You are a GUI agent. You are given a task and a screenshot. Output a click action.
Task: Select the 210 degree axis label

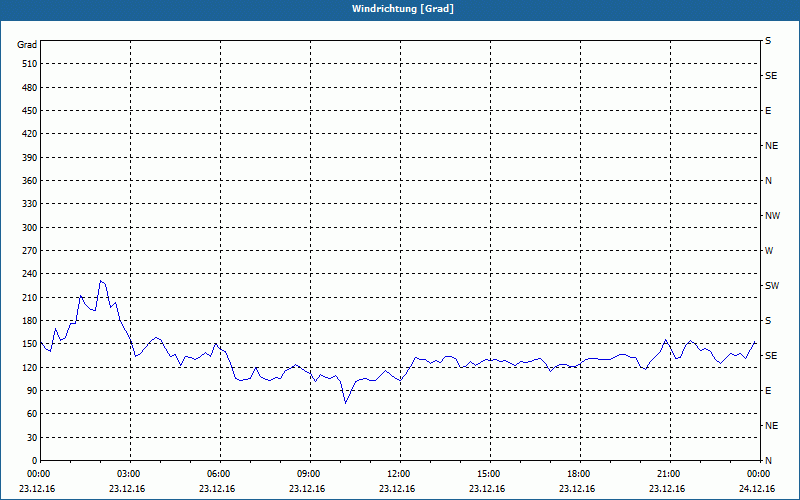[x=30, y=297]
